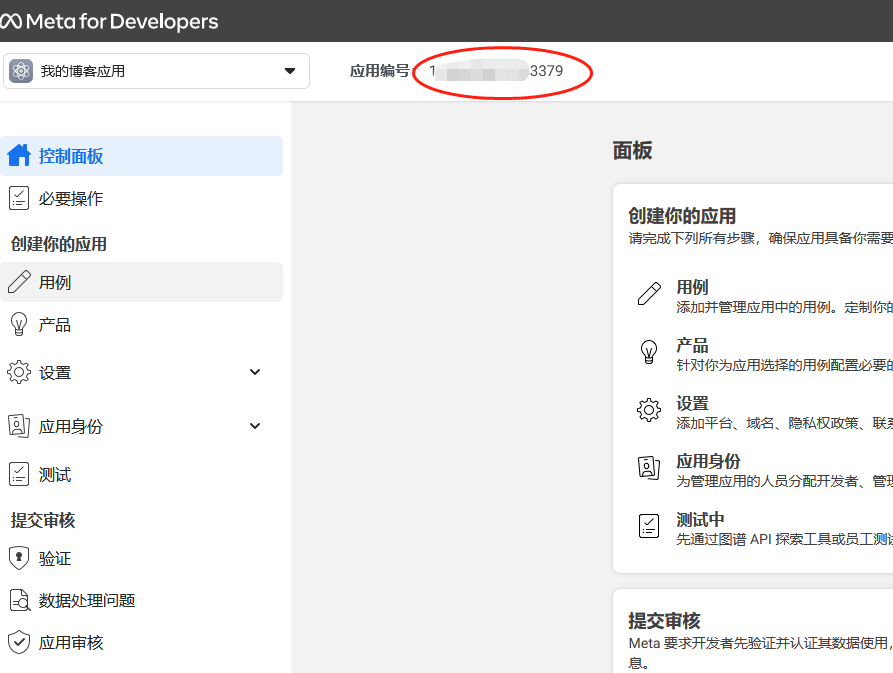This screenshot has width=893, height=673.
Task: Click the checklist icon beside 必要操作
Action: pyautogui.click(x=19, y=199)
